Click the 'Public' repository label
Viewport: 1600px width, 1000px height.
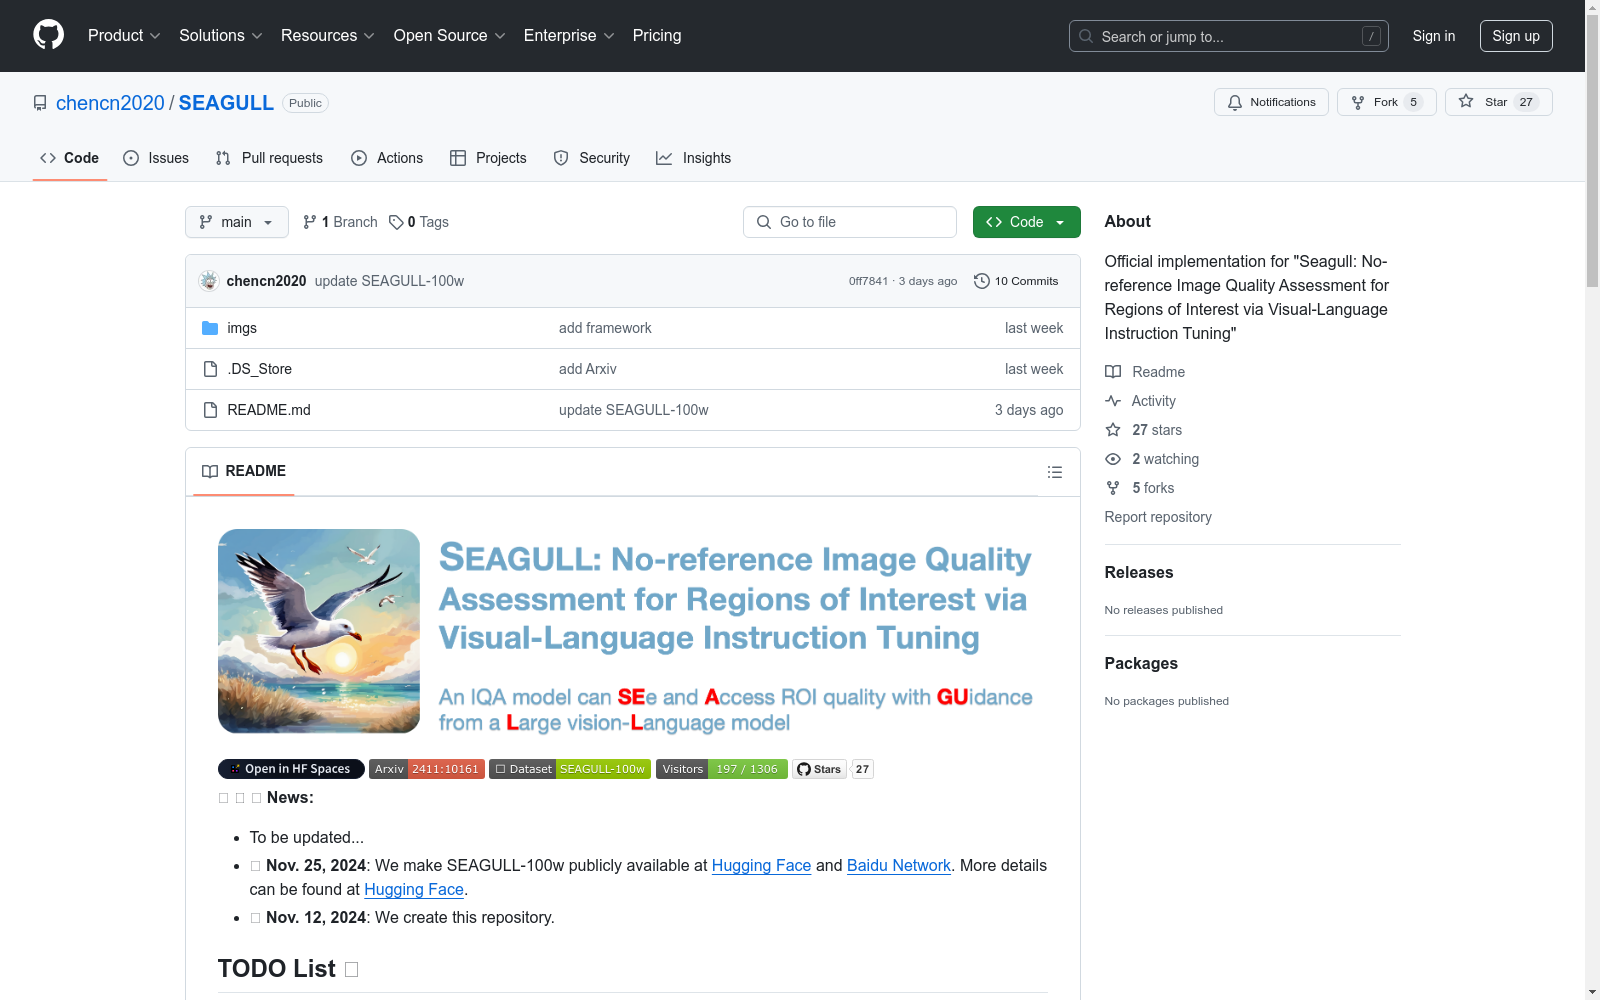305,103
